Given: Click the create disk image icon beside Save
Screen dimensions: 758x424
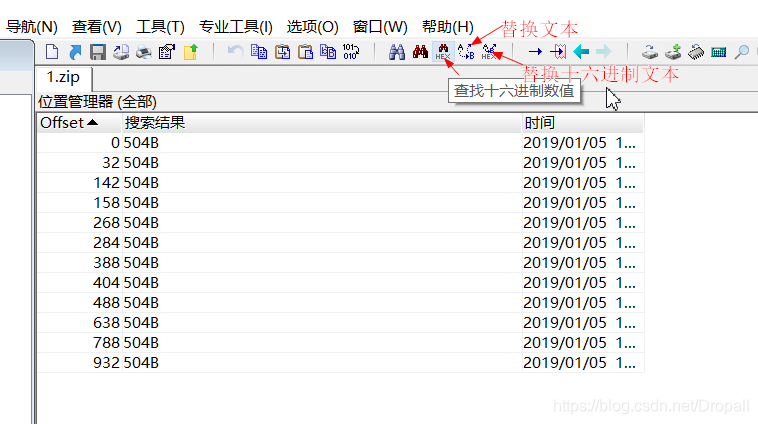Looking at the screenshot, I should point(121,51).
